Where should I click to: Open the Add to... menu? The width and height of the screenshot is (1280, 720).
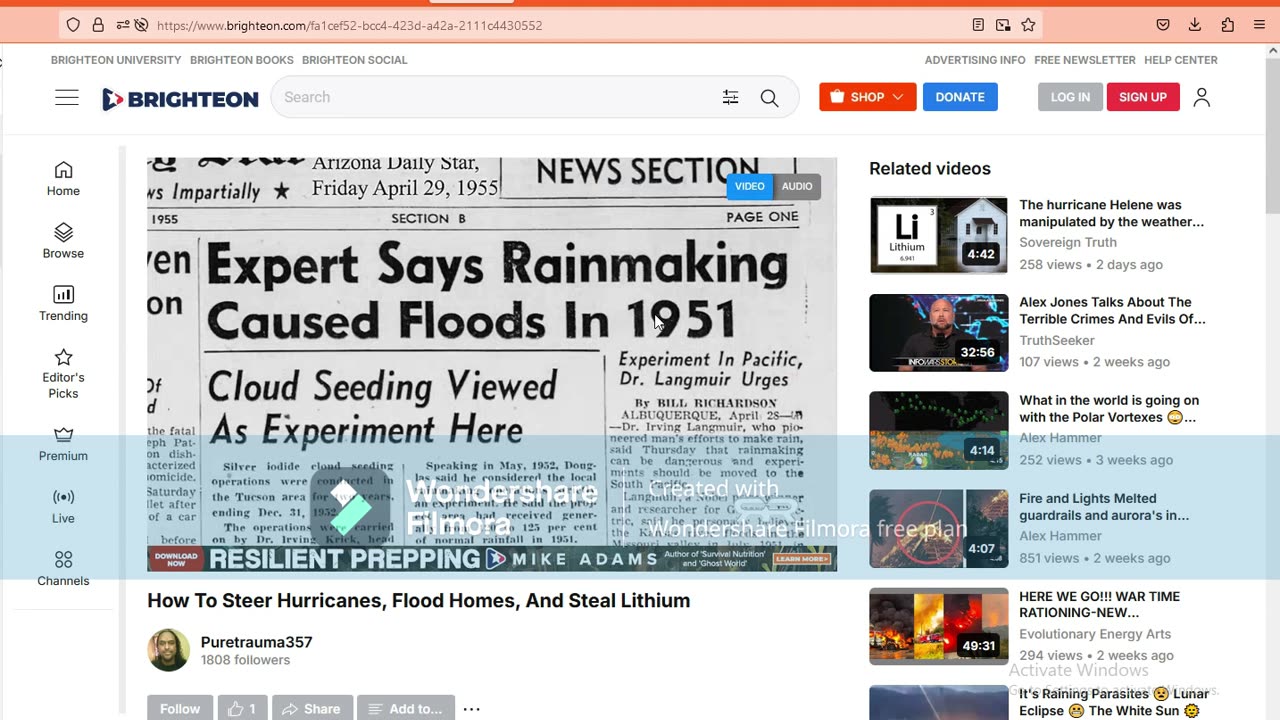(406, 708)
